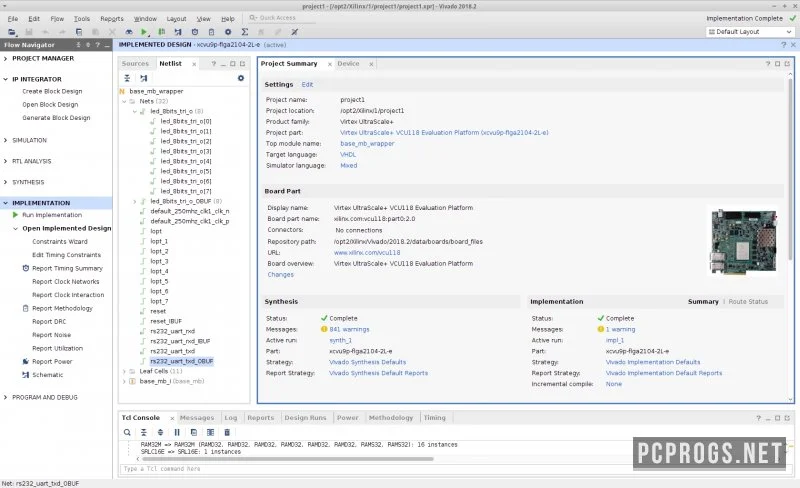This screenshot has height=488, width=800.
Task: Open the Layout menu
Action: [176, 18]
